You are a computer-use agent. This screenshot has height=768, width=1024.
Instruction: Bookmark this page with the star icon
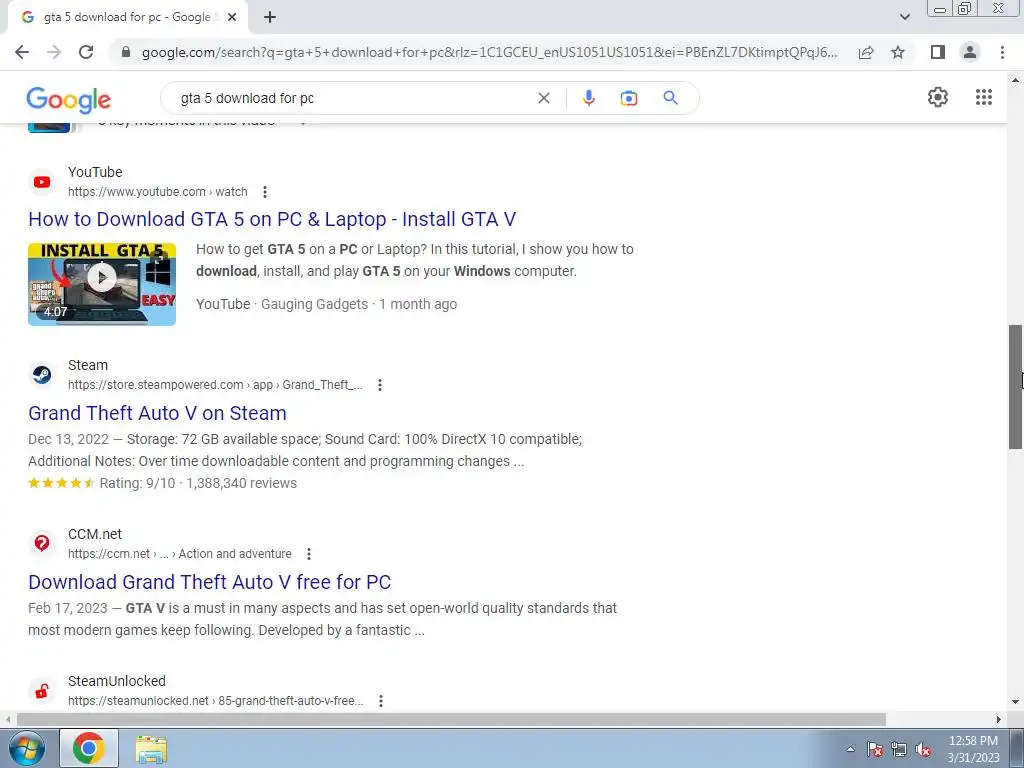tap(898, 52)
